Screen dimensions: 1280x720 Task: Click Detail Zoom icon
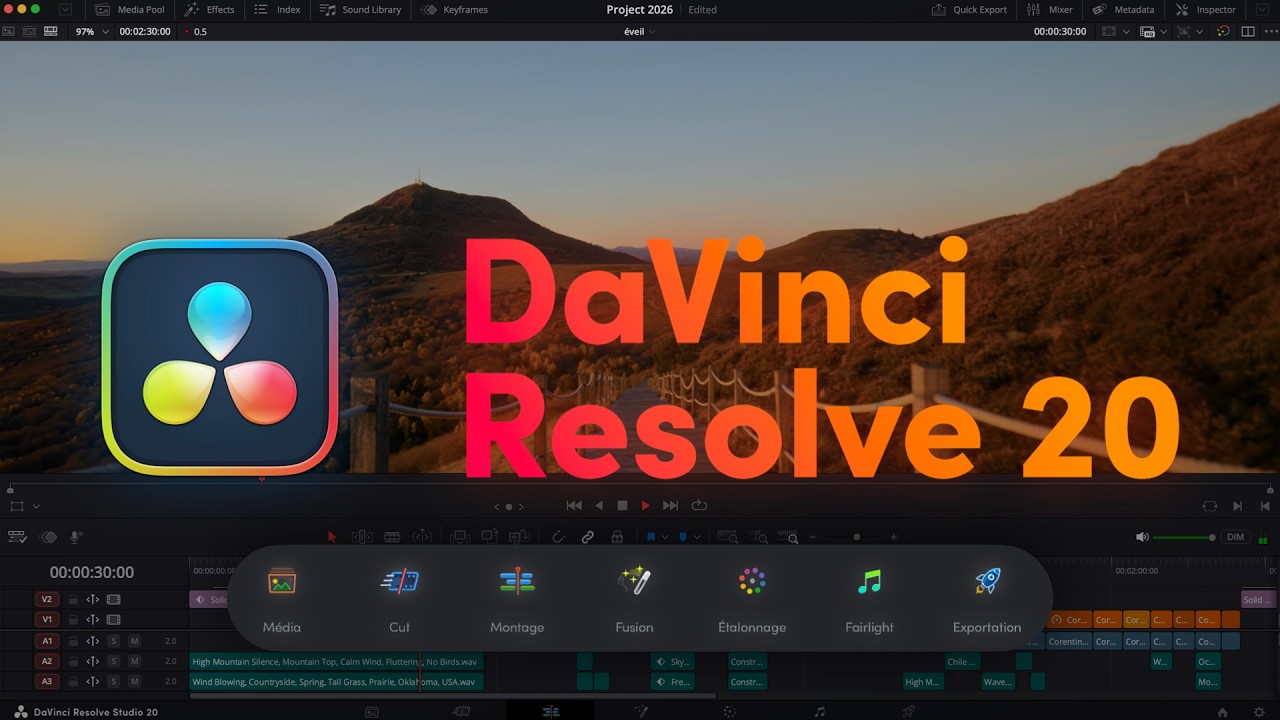(761, 537)
